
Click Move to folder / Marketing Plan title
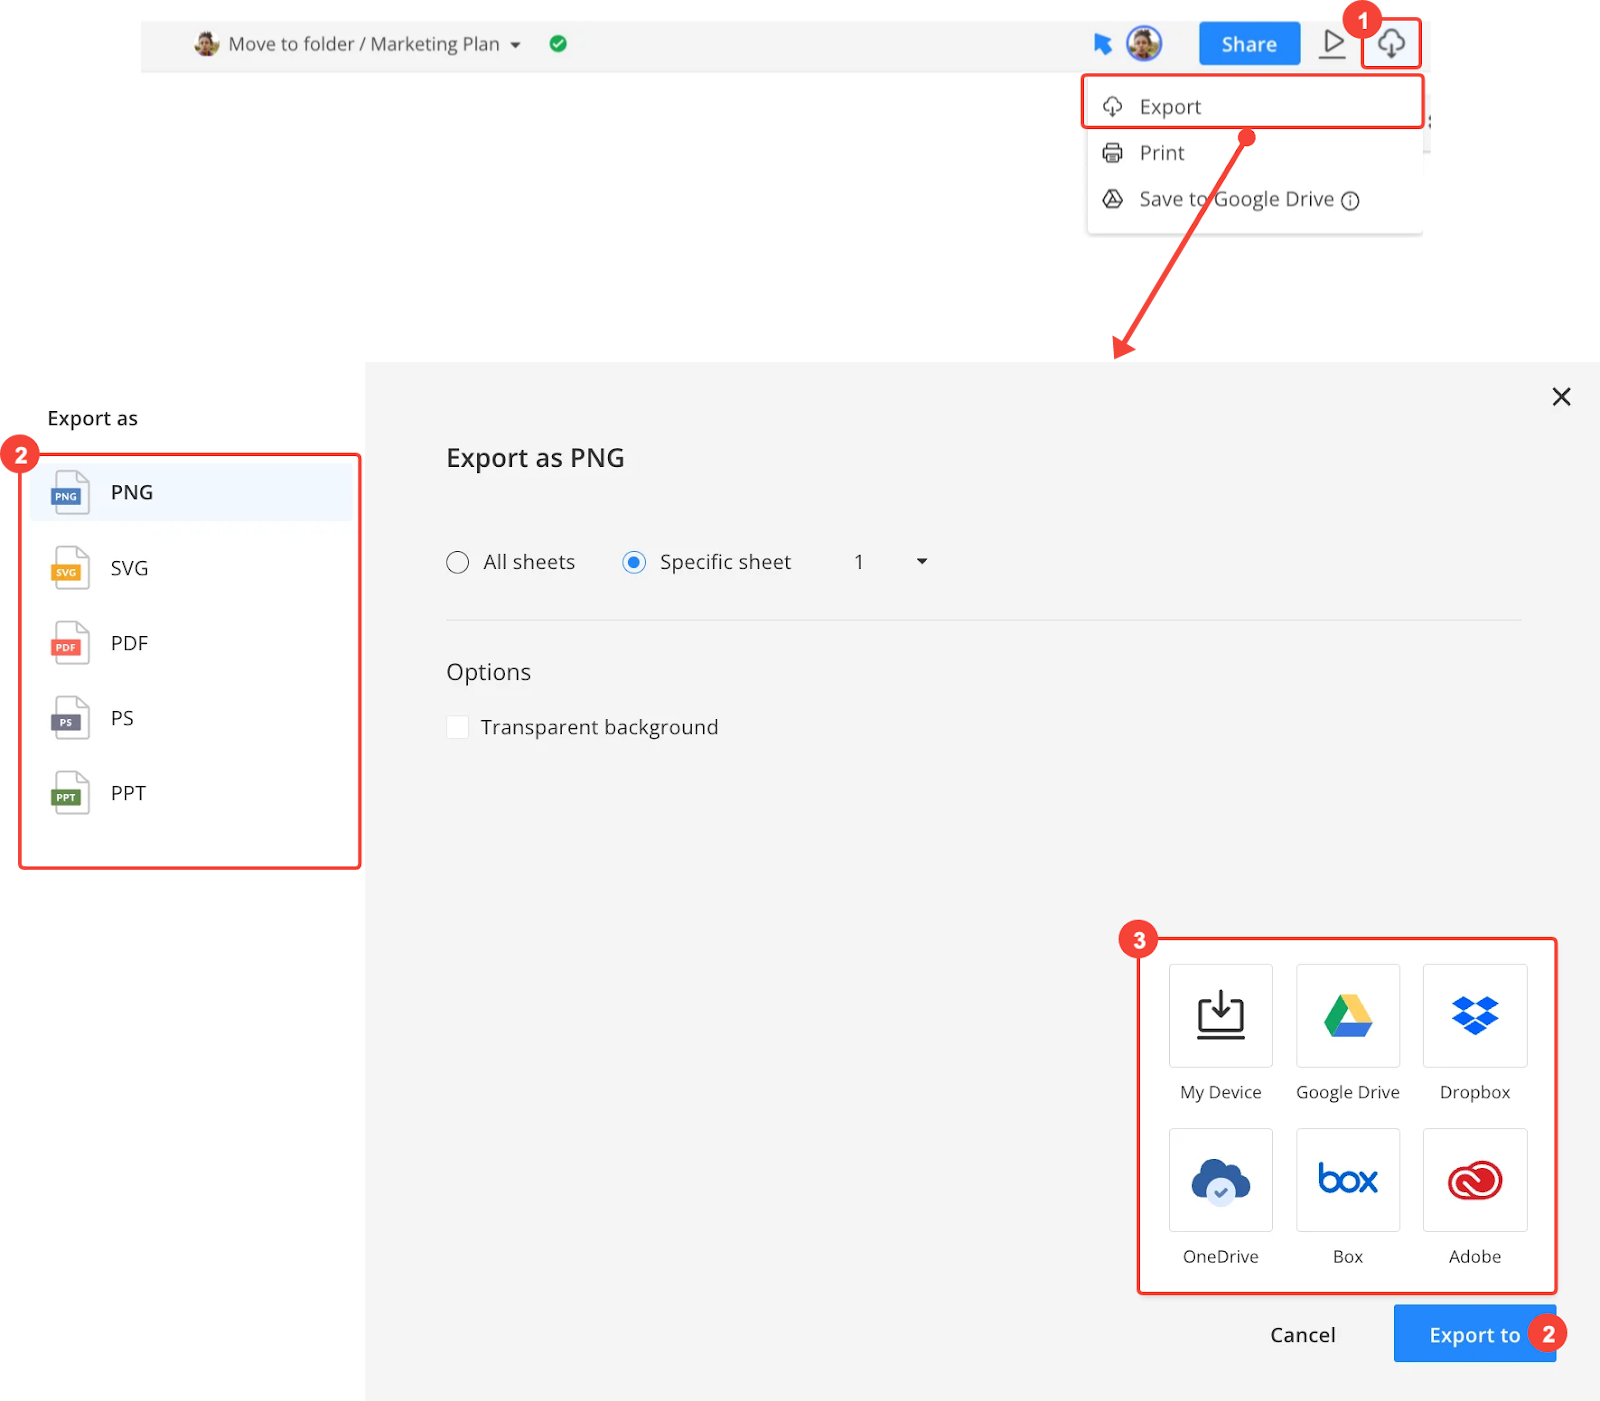[363, 44]
